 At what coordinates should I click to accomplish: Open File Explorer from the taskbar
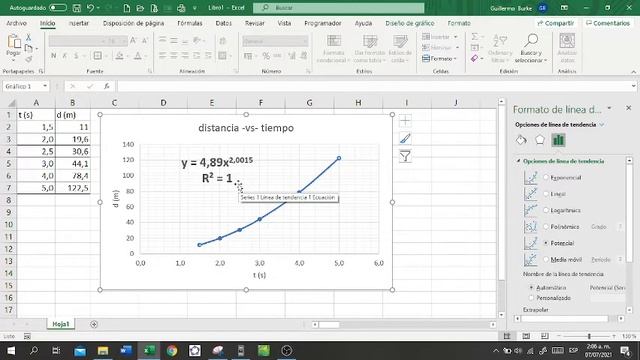point(103,351)
